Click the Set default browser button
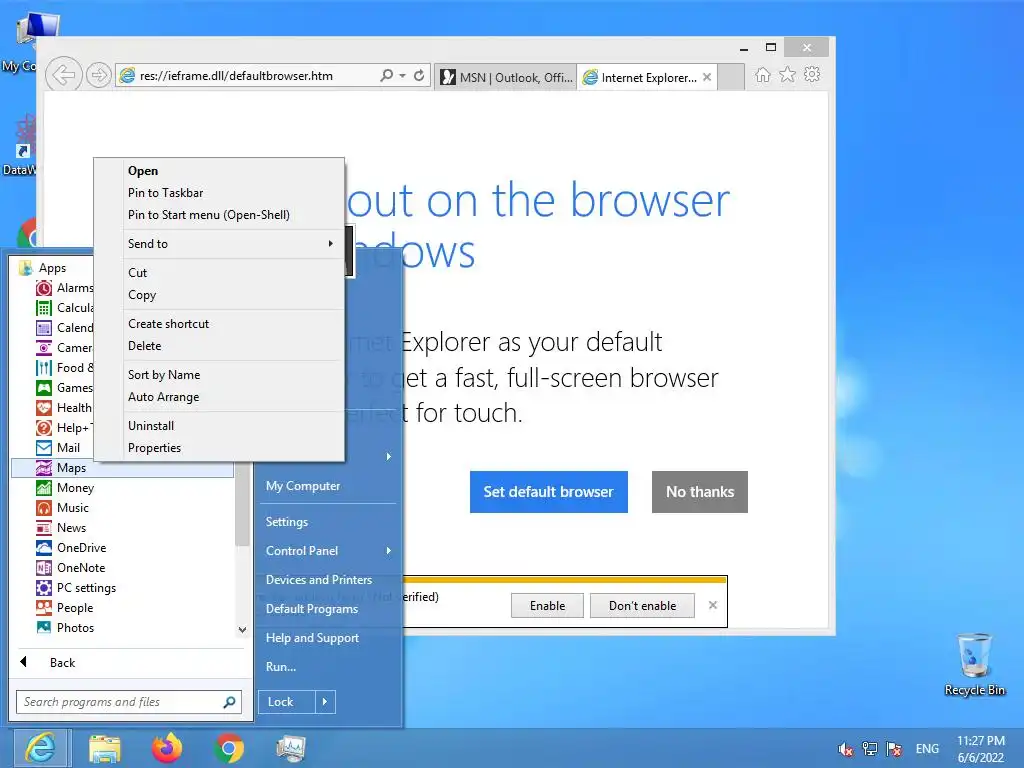 pyautogui.click(x=549, y=492)
